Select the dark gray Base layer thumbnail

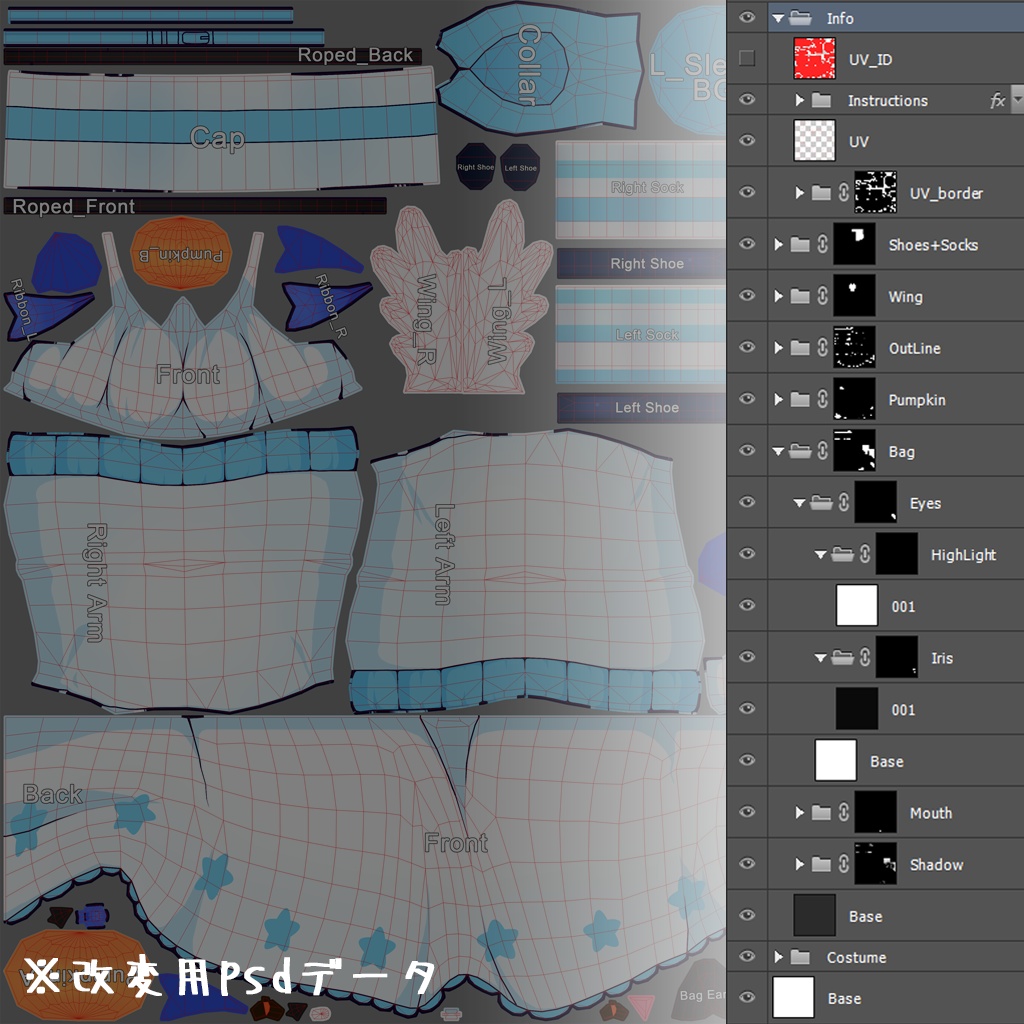(x=814, y=915)
